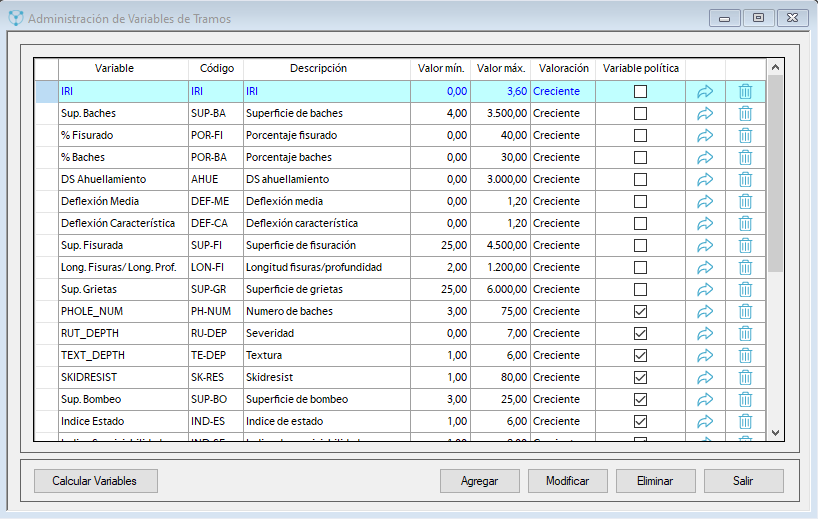Viewport: 818px width, 519px height.
Task: Click the arrow icon for SKIDRESIST row
Action: click(705, 377)
